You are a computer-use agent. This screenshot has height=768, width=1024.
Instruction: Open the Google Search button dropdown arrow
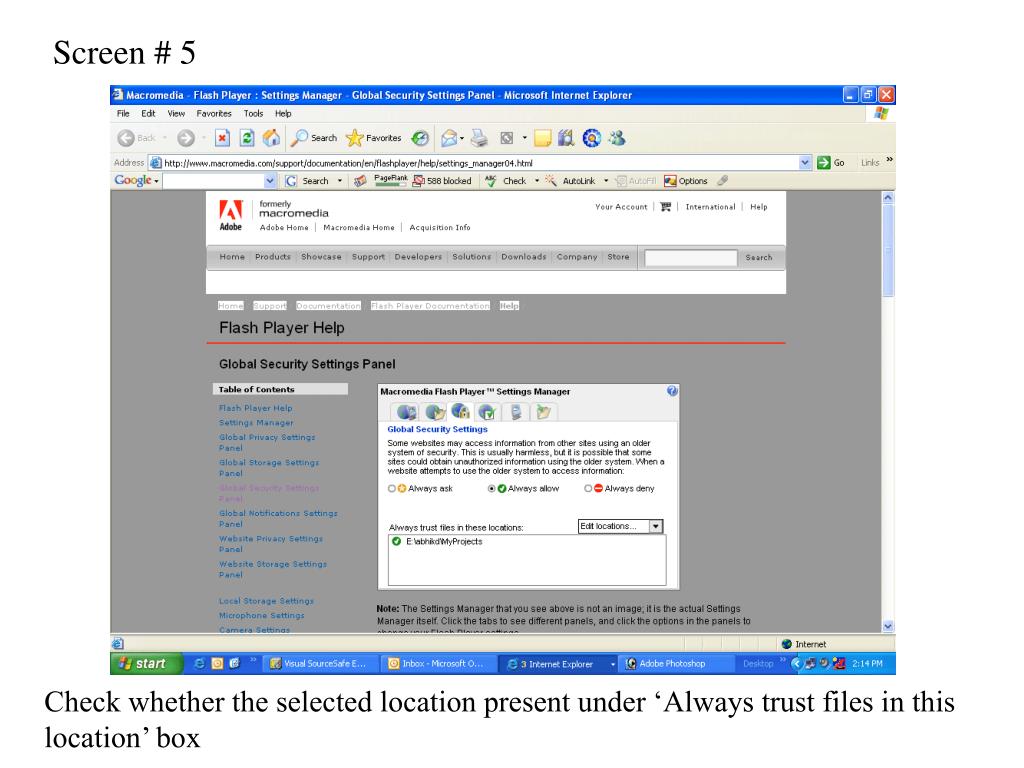[x=340, y=181]
